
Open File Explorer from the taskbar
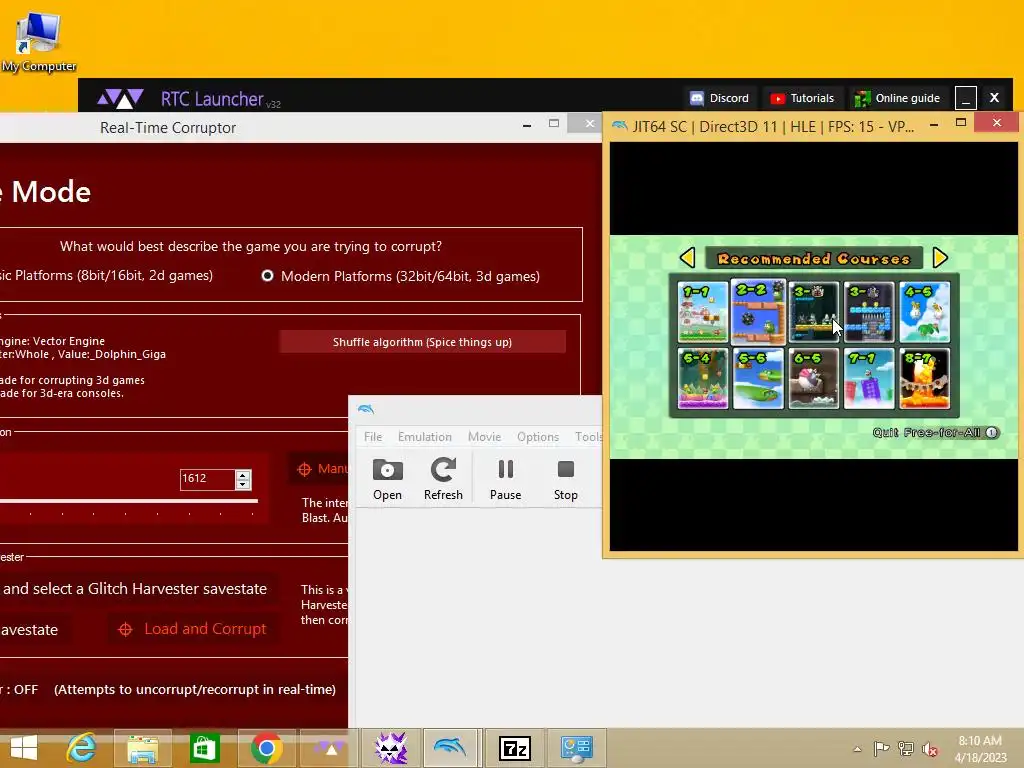[143, 748]
